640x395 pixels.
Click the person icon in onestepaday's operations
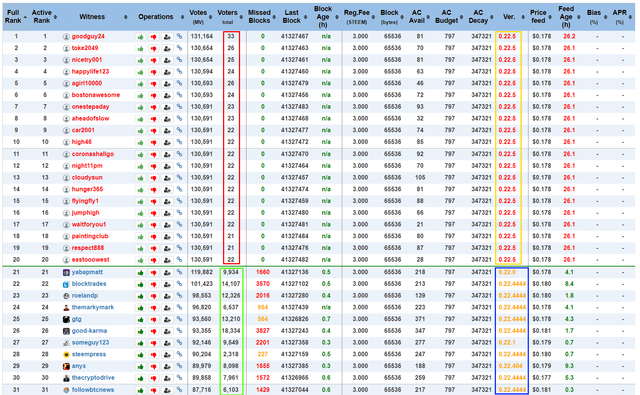click(167, 107)
